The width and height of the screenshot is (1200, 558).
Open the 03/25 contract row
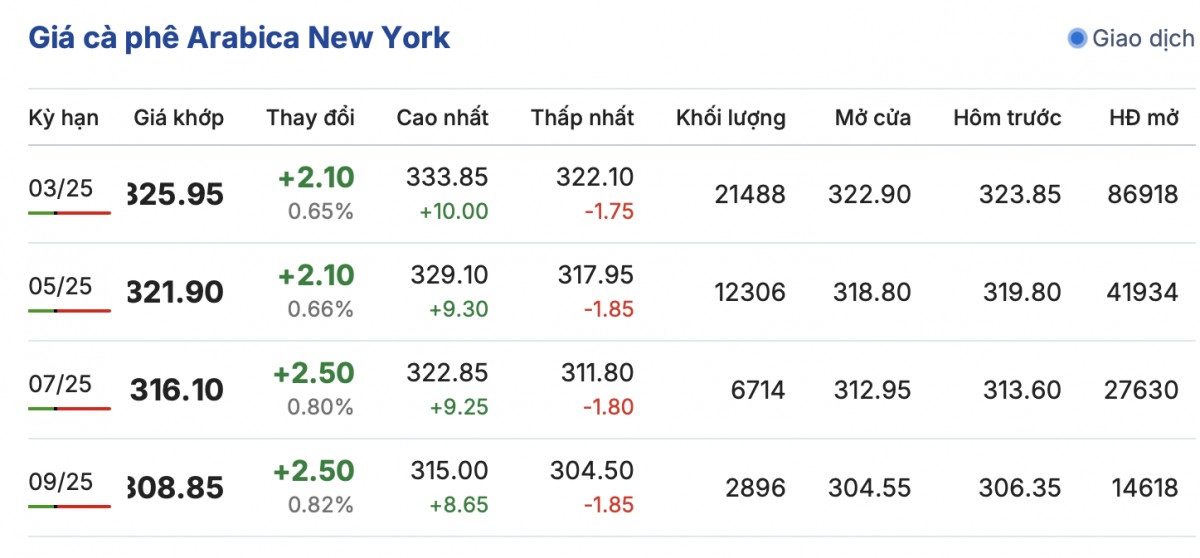click(60, 190)
